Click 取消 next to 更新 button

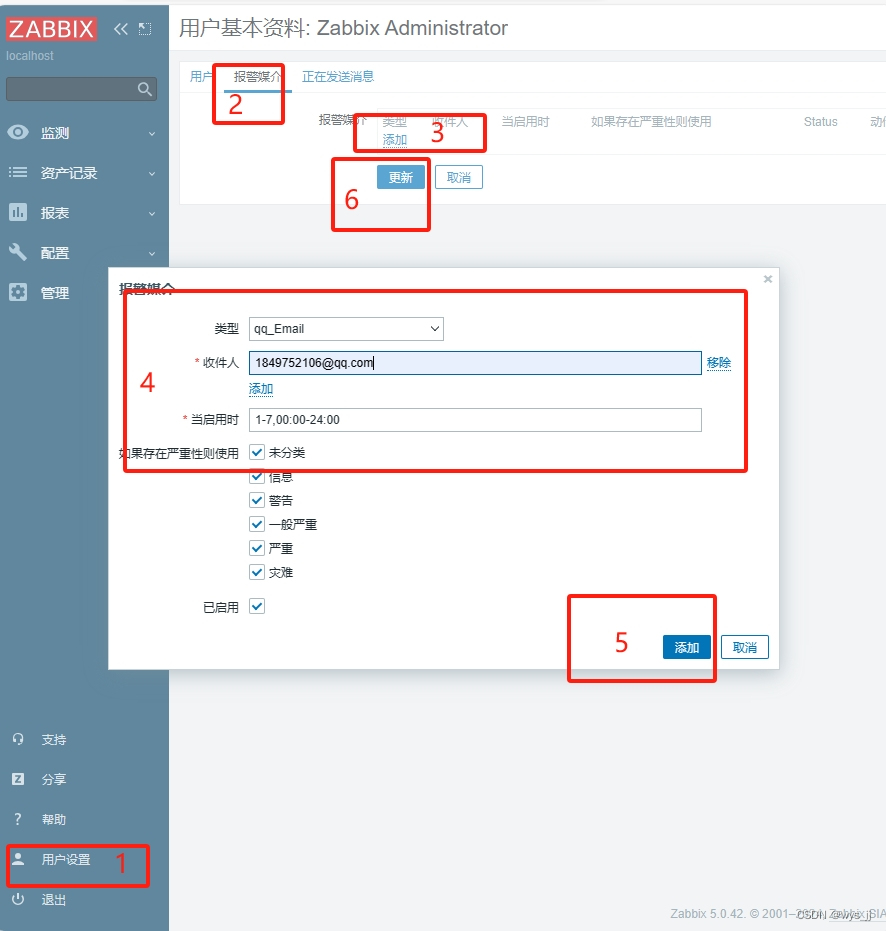tap(459, 177)
